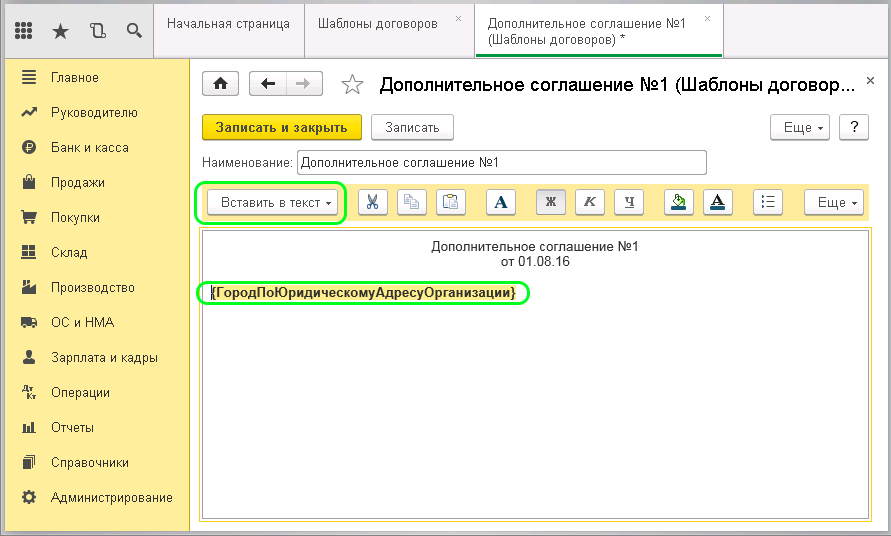Go to the home page button
Screen dimensions: 891x536
click(x=220, y=84)
